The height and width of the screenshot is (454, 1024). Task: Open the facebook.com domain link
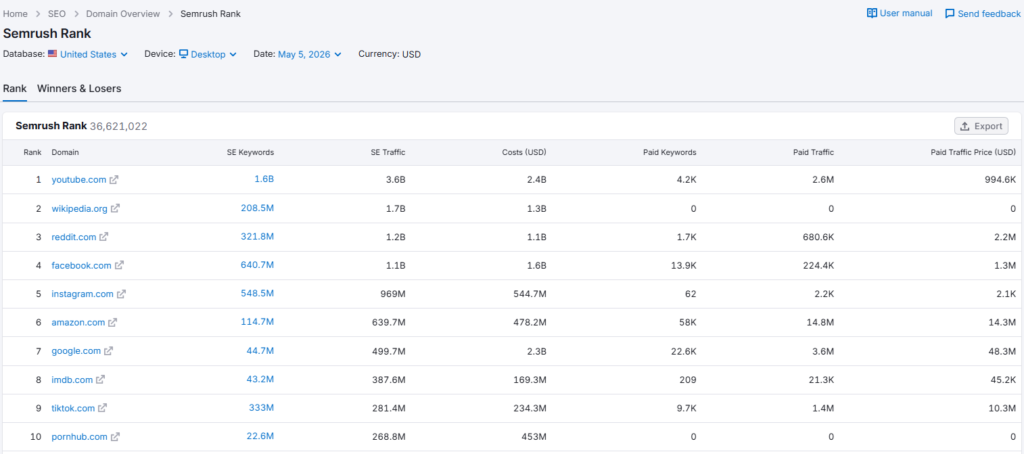(x=82, y=265)
